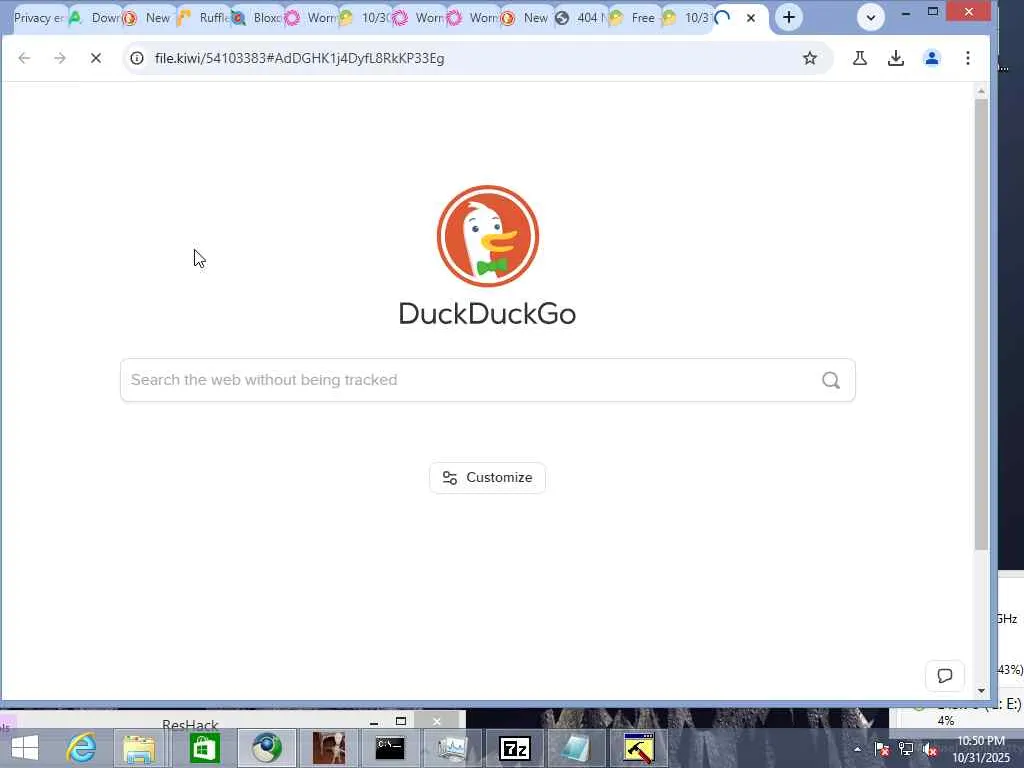The image size is (1024, 768).
Task: Open the Command Prompt taskbar icon
Action: coord(390,748)
